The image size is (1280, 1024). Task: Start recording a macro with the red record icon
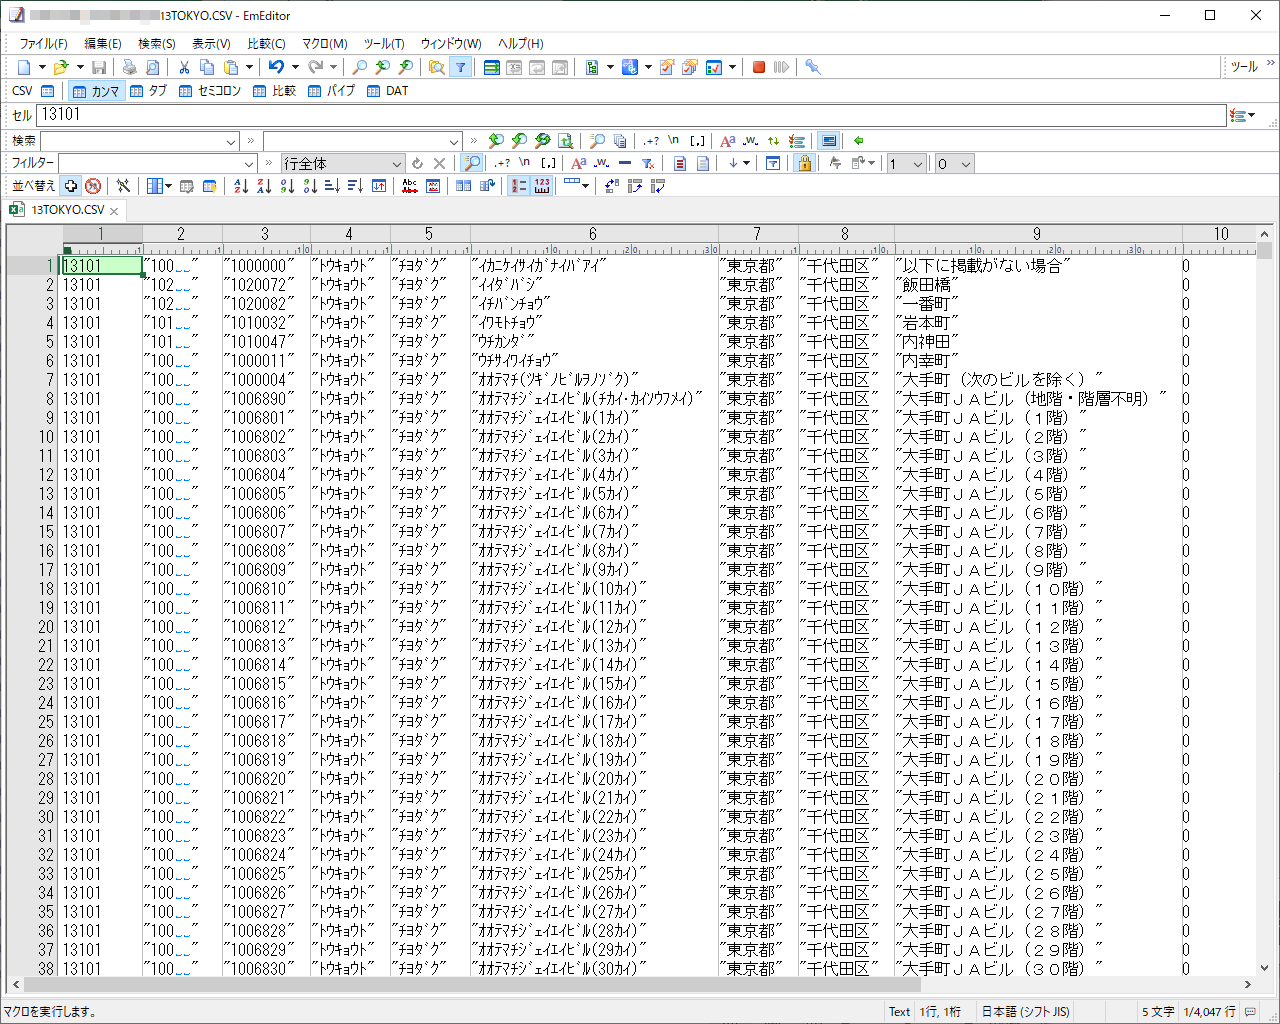coord(758,67)
